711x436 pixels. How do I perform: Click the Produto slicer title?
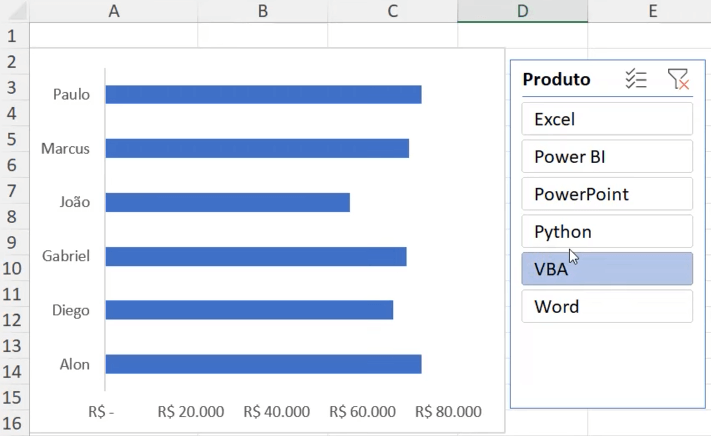tap(556, 79)
